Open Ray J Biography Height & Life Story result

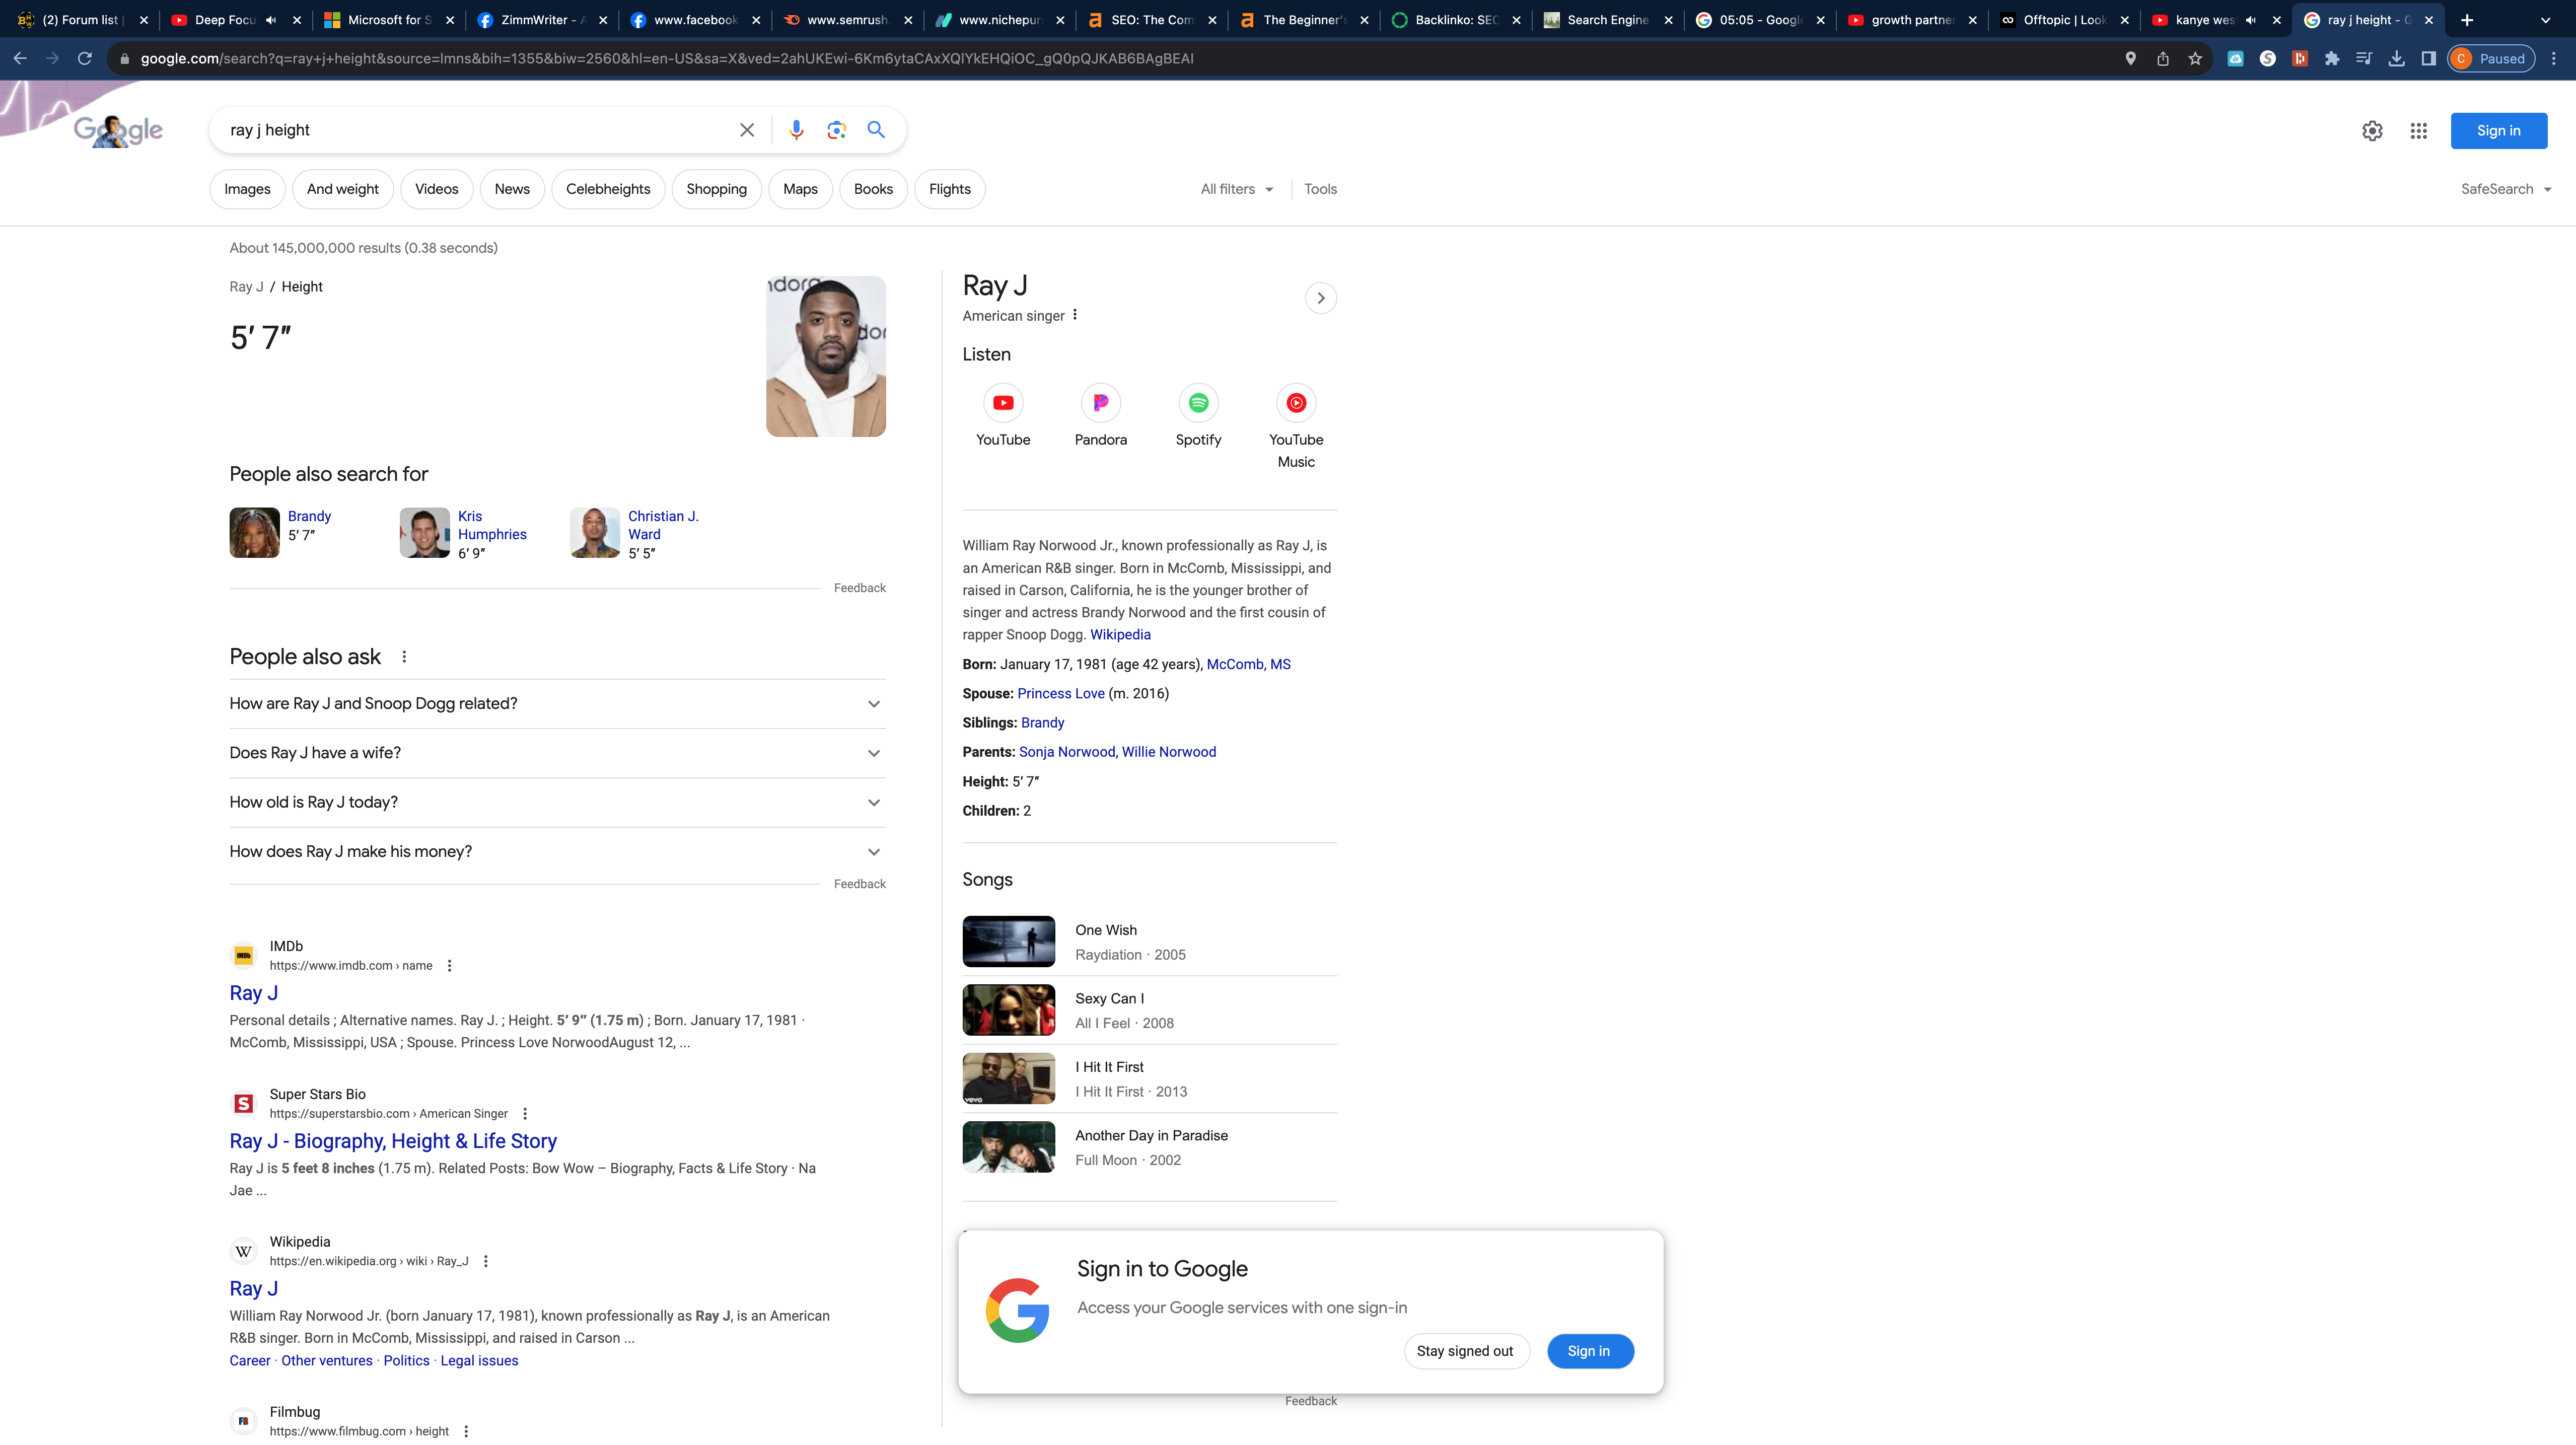pyautogui.click(x=393, y=1142)
